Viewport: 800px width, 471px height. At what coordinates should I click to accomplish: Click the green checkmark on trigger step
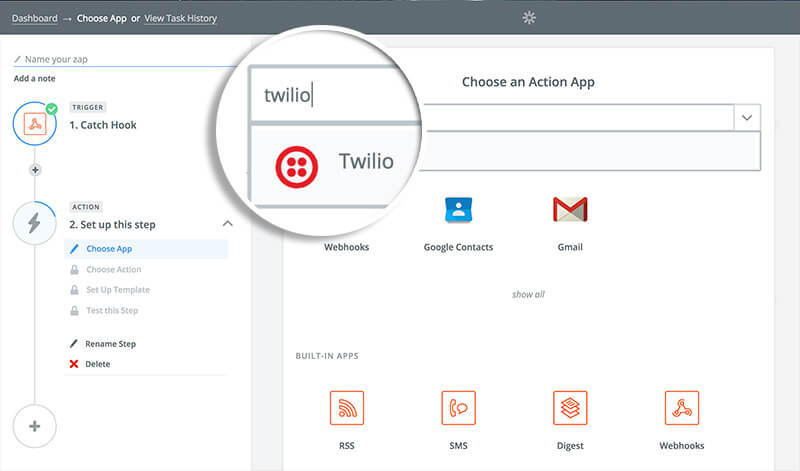coord(52,108)
